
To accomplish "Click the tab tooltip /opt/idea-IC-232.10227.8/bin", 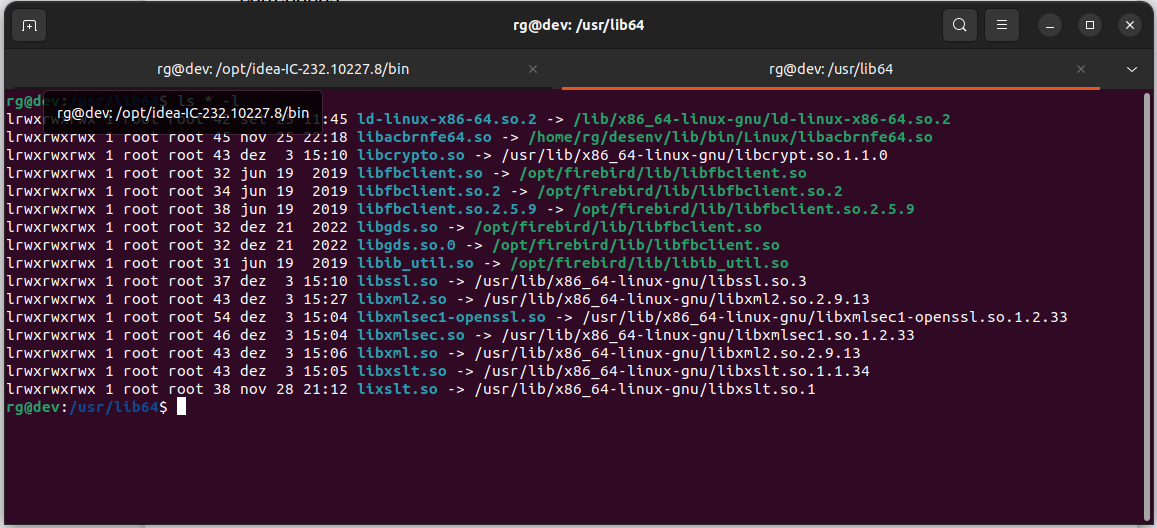I will 182,113.
